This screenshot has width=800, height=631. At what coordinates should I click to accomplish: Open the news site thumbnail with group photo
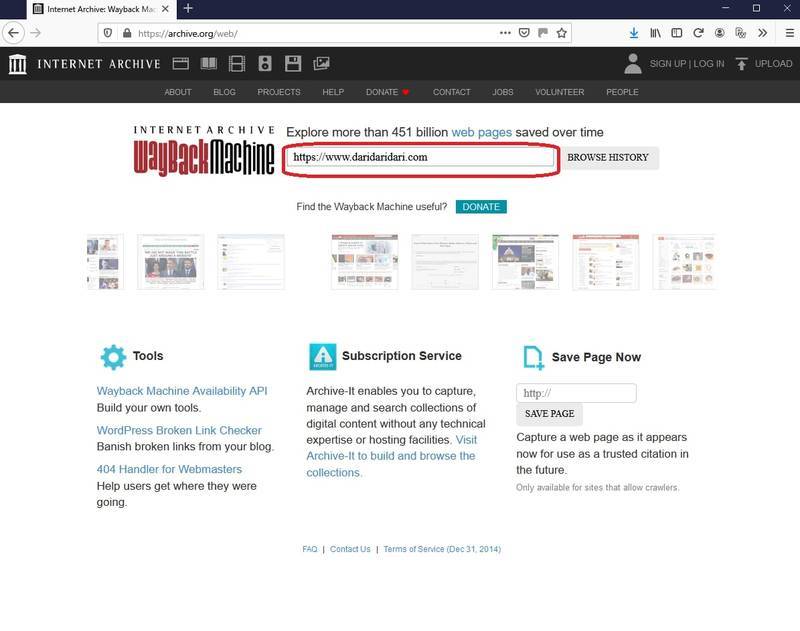(170, 262)
